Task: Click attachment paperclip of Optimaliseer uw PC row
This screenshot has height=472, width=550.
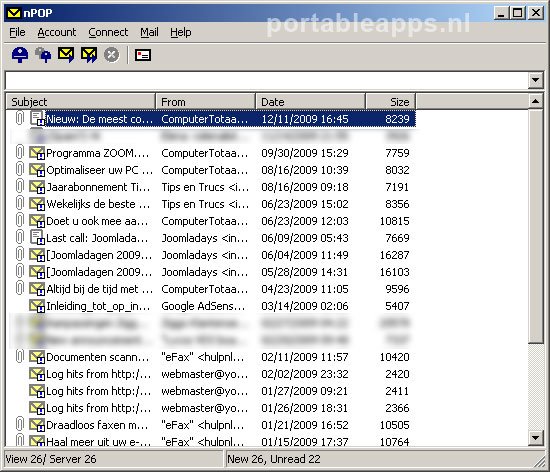Action: pos(20,169)
